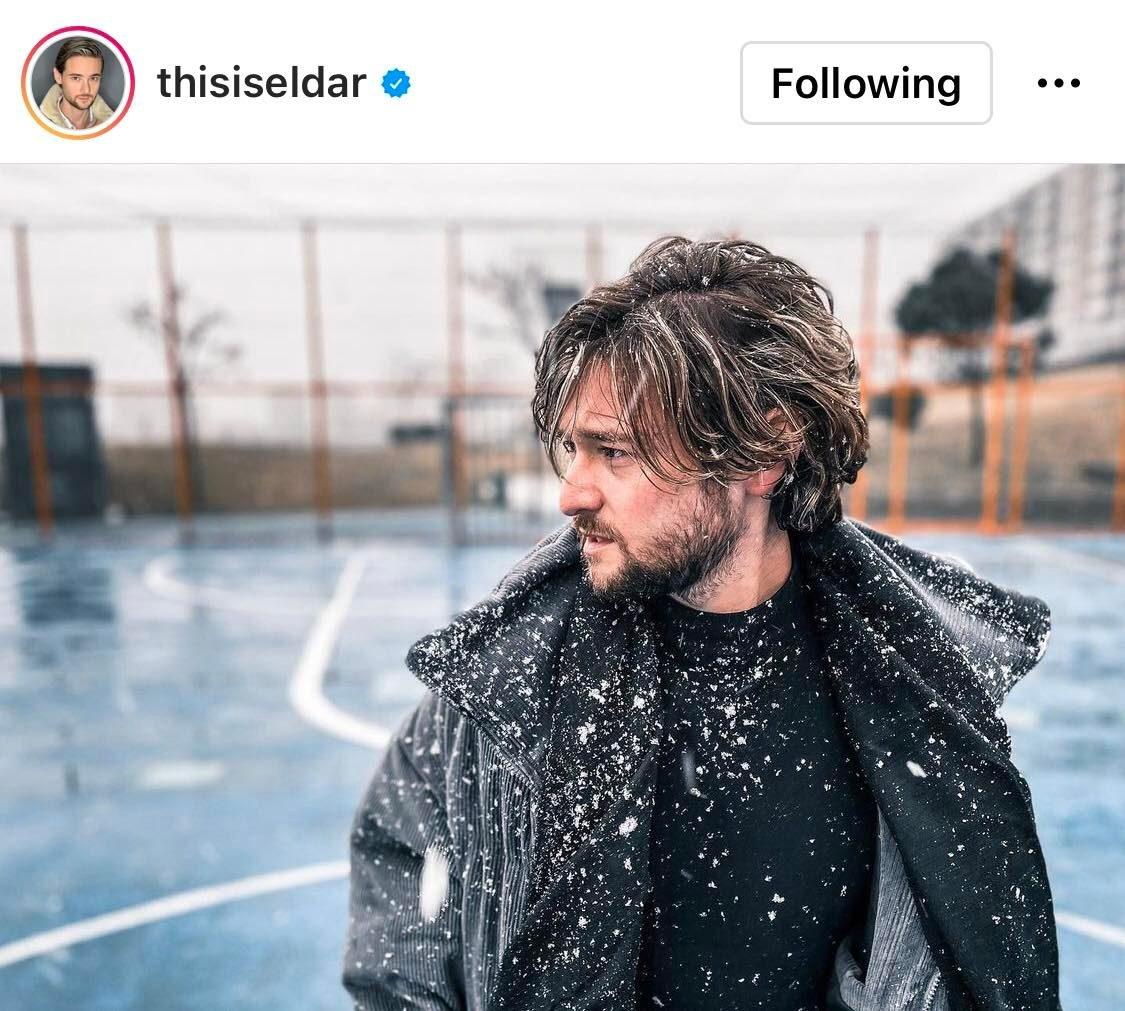Select the verified checkmark beside thisiseldar
Viewport: 1125px width, 1011px height.
[x=395, y=83]
